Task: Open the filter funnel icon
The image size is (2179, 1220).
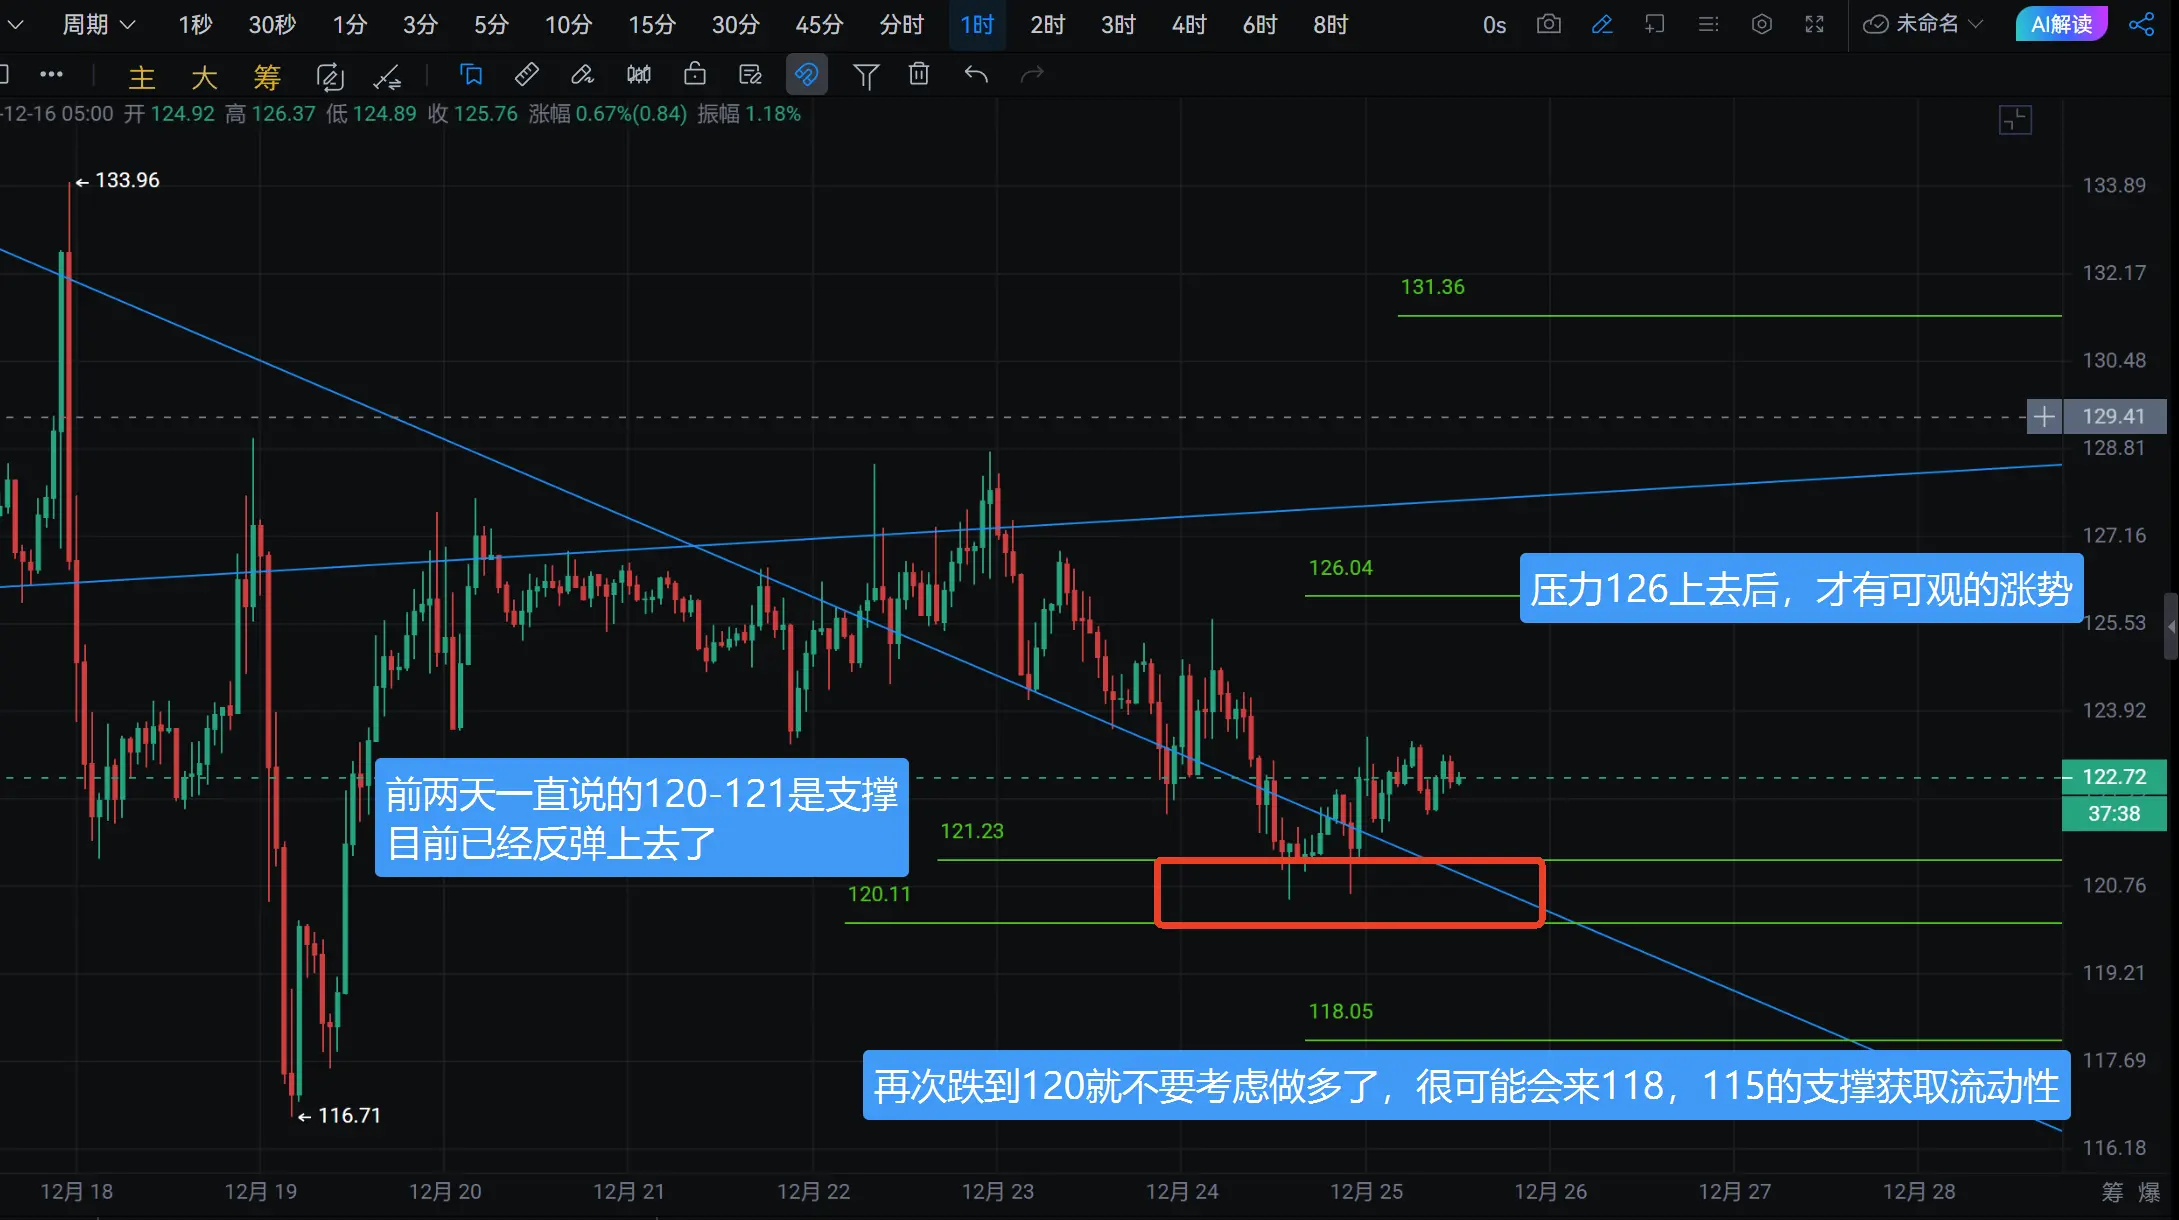Action: 866,75
